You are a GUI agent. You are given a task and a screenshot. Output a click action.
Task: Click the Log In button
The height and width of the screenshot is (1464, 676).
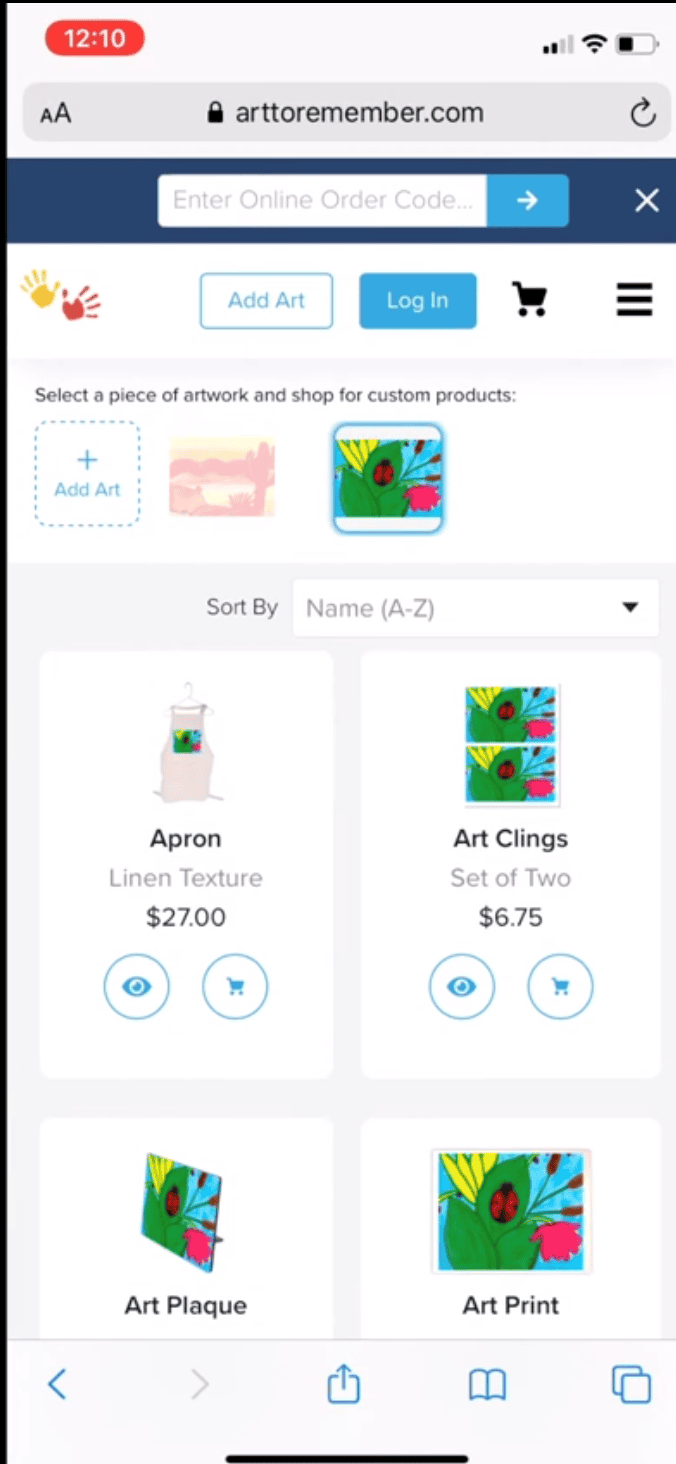[418, 300]
